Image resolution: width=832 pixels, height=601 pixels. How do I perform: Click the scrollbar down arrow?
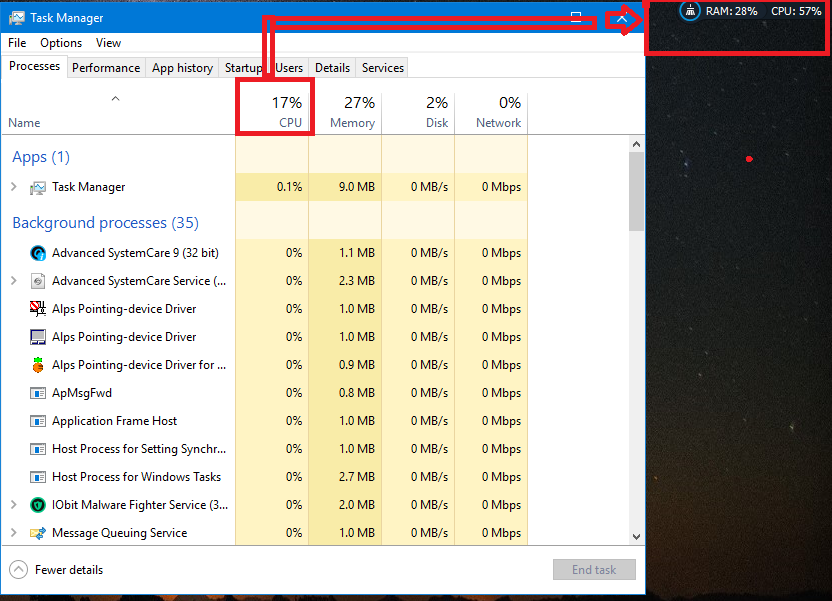[x=636, y=537]
